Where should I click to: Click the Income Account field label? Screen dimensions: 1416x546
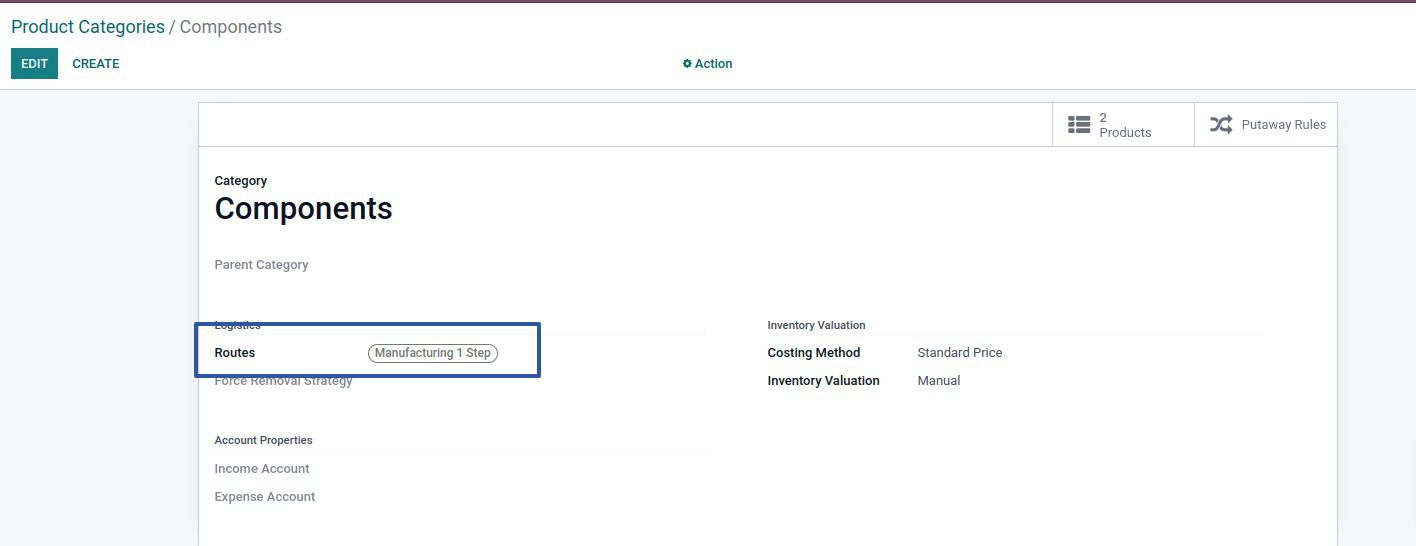click(262, 469)
